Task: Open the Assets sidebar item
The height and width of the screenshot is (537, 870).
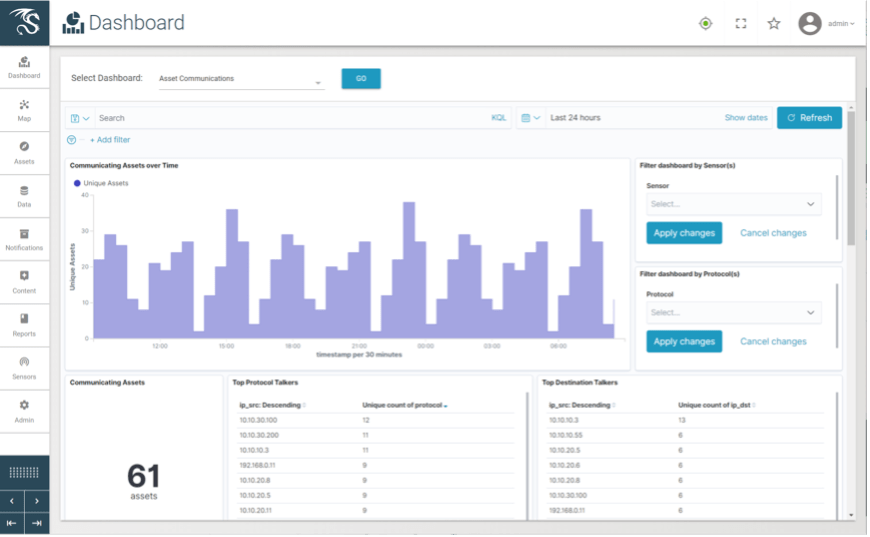Action: [x=24, y=153]
